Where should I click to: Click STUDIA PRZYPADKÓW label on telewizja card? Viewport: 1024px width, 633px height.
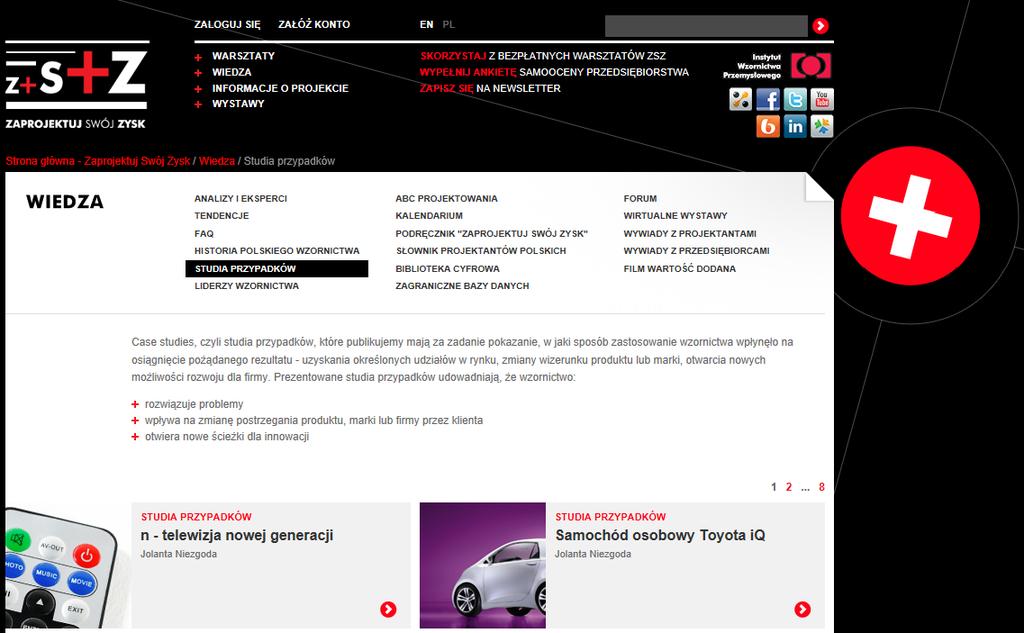(196, 517)
